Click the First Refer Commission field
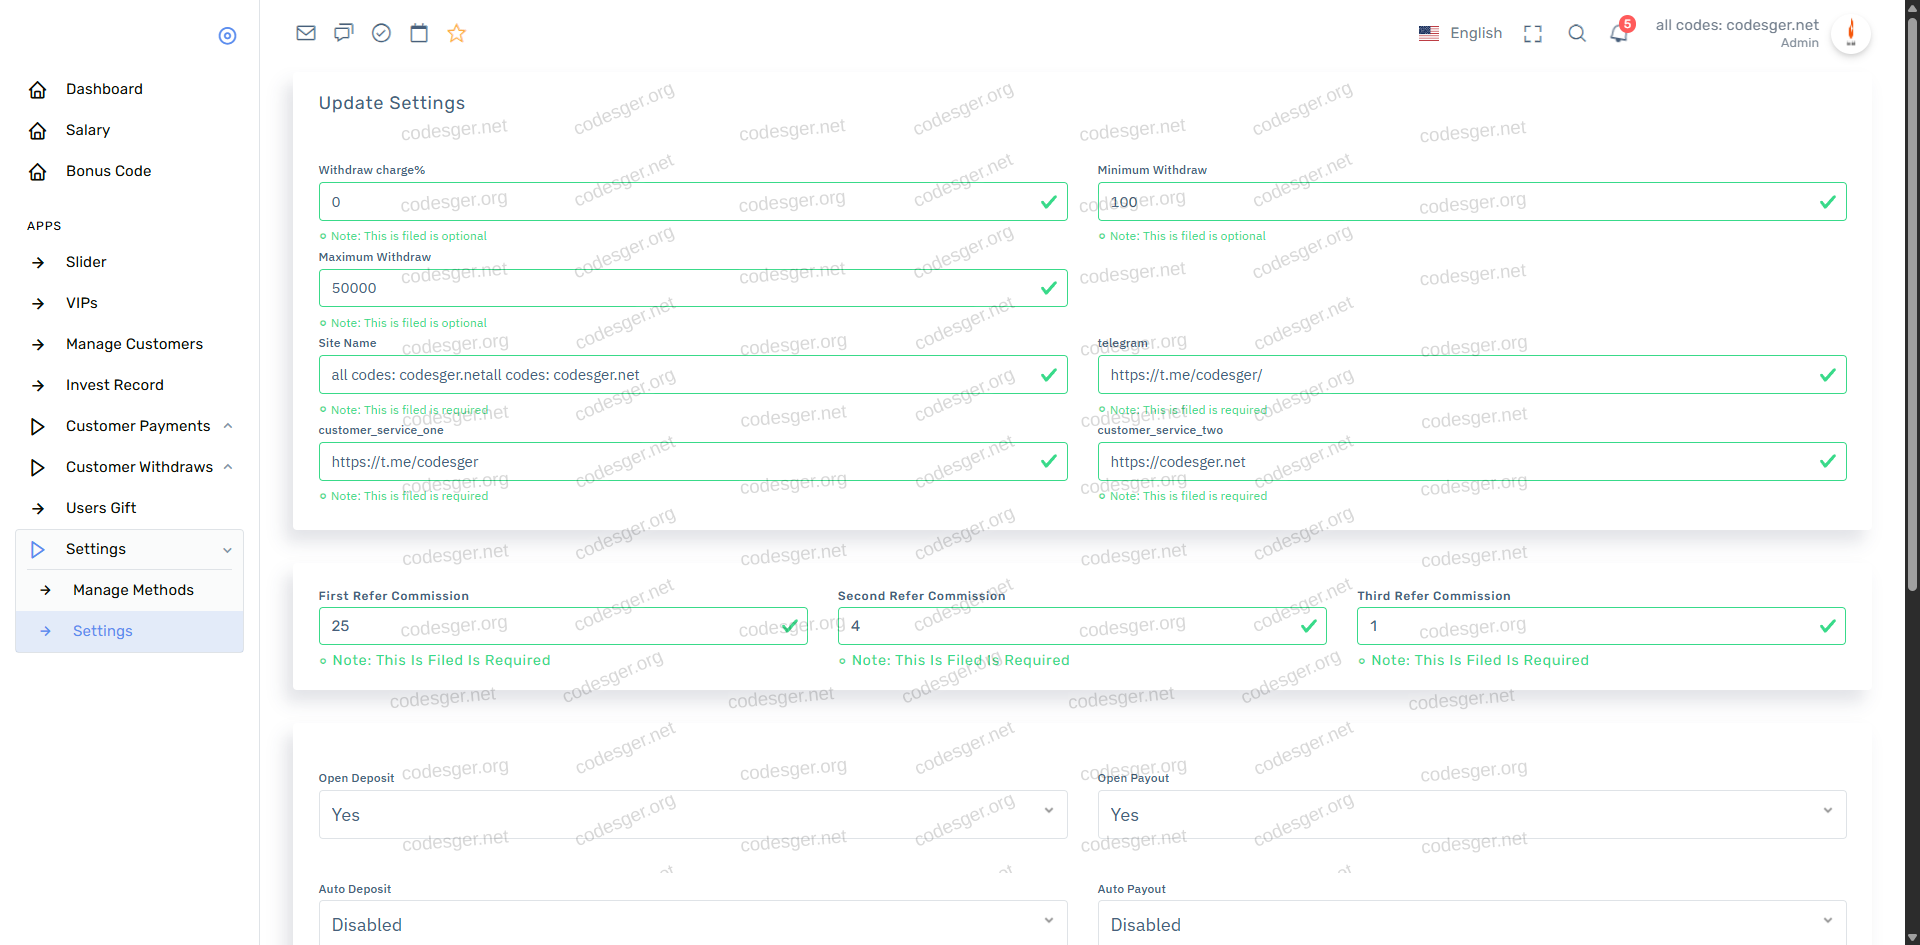The width and height of the screenshot is (1920, 945). [550, 626]
